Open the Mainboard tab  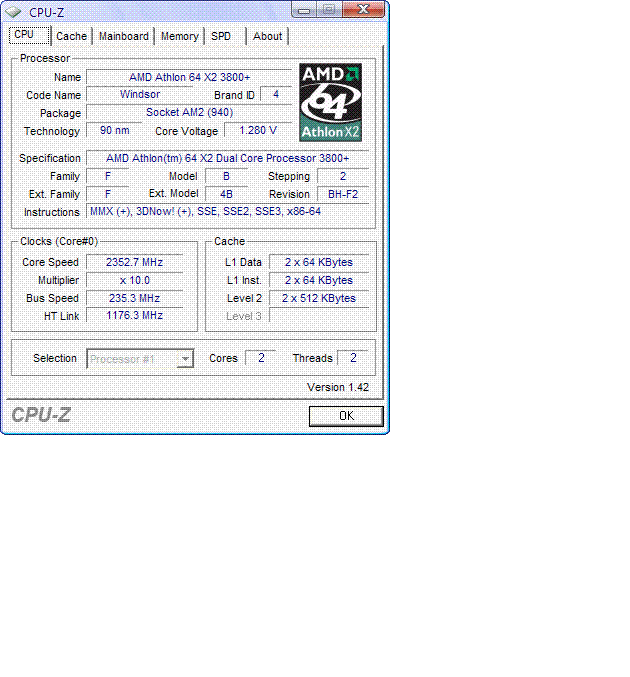pyautogui.click(x=124, y=36)
